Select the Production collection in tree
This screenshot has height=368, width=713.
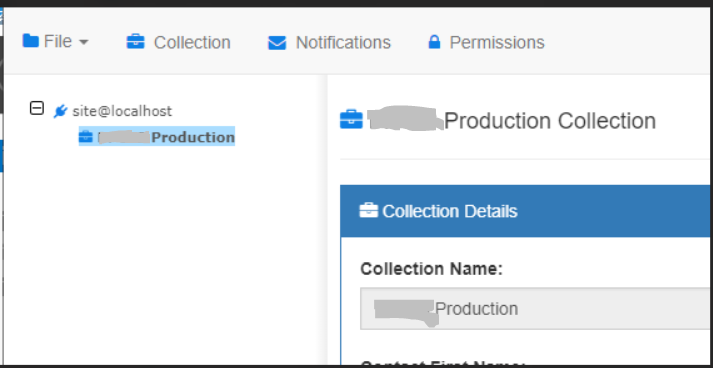point(157,136)
